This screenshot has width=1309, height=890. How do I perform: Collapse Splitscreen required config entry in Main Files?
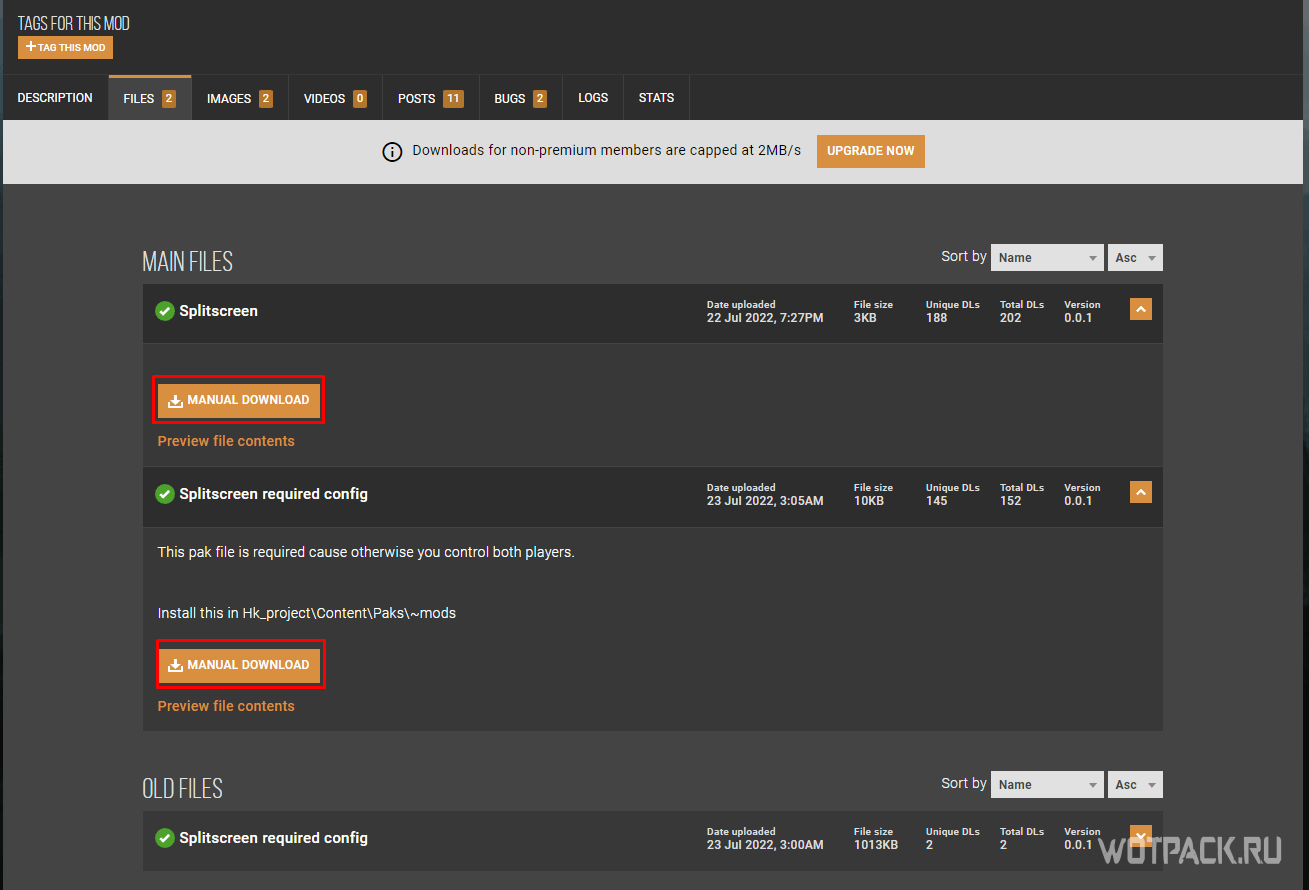tap(1140, 492)
